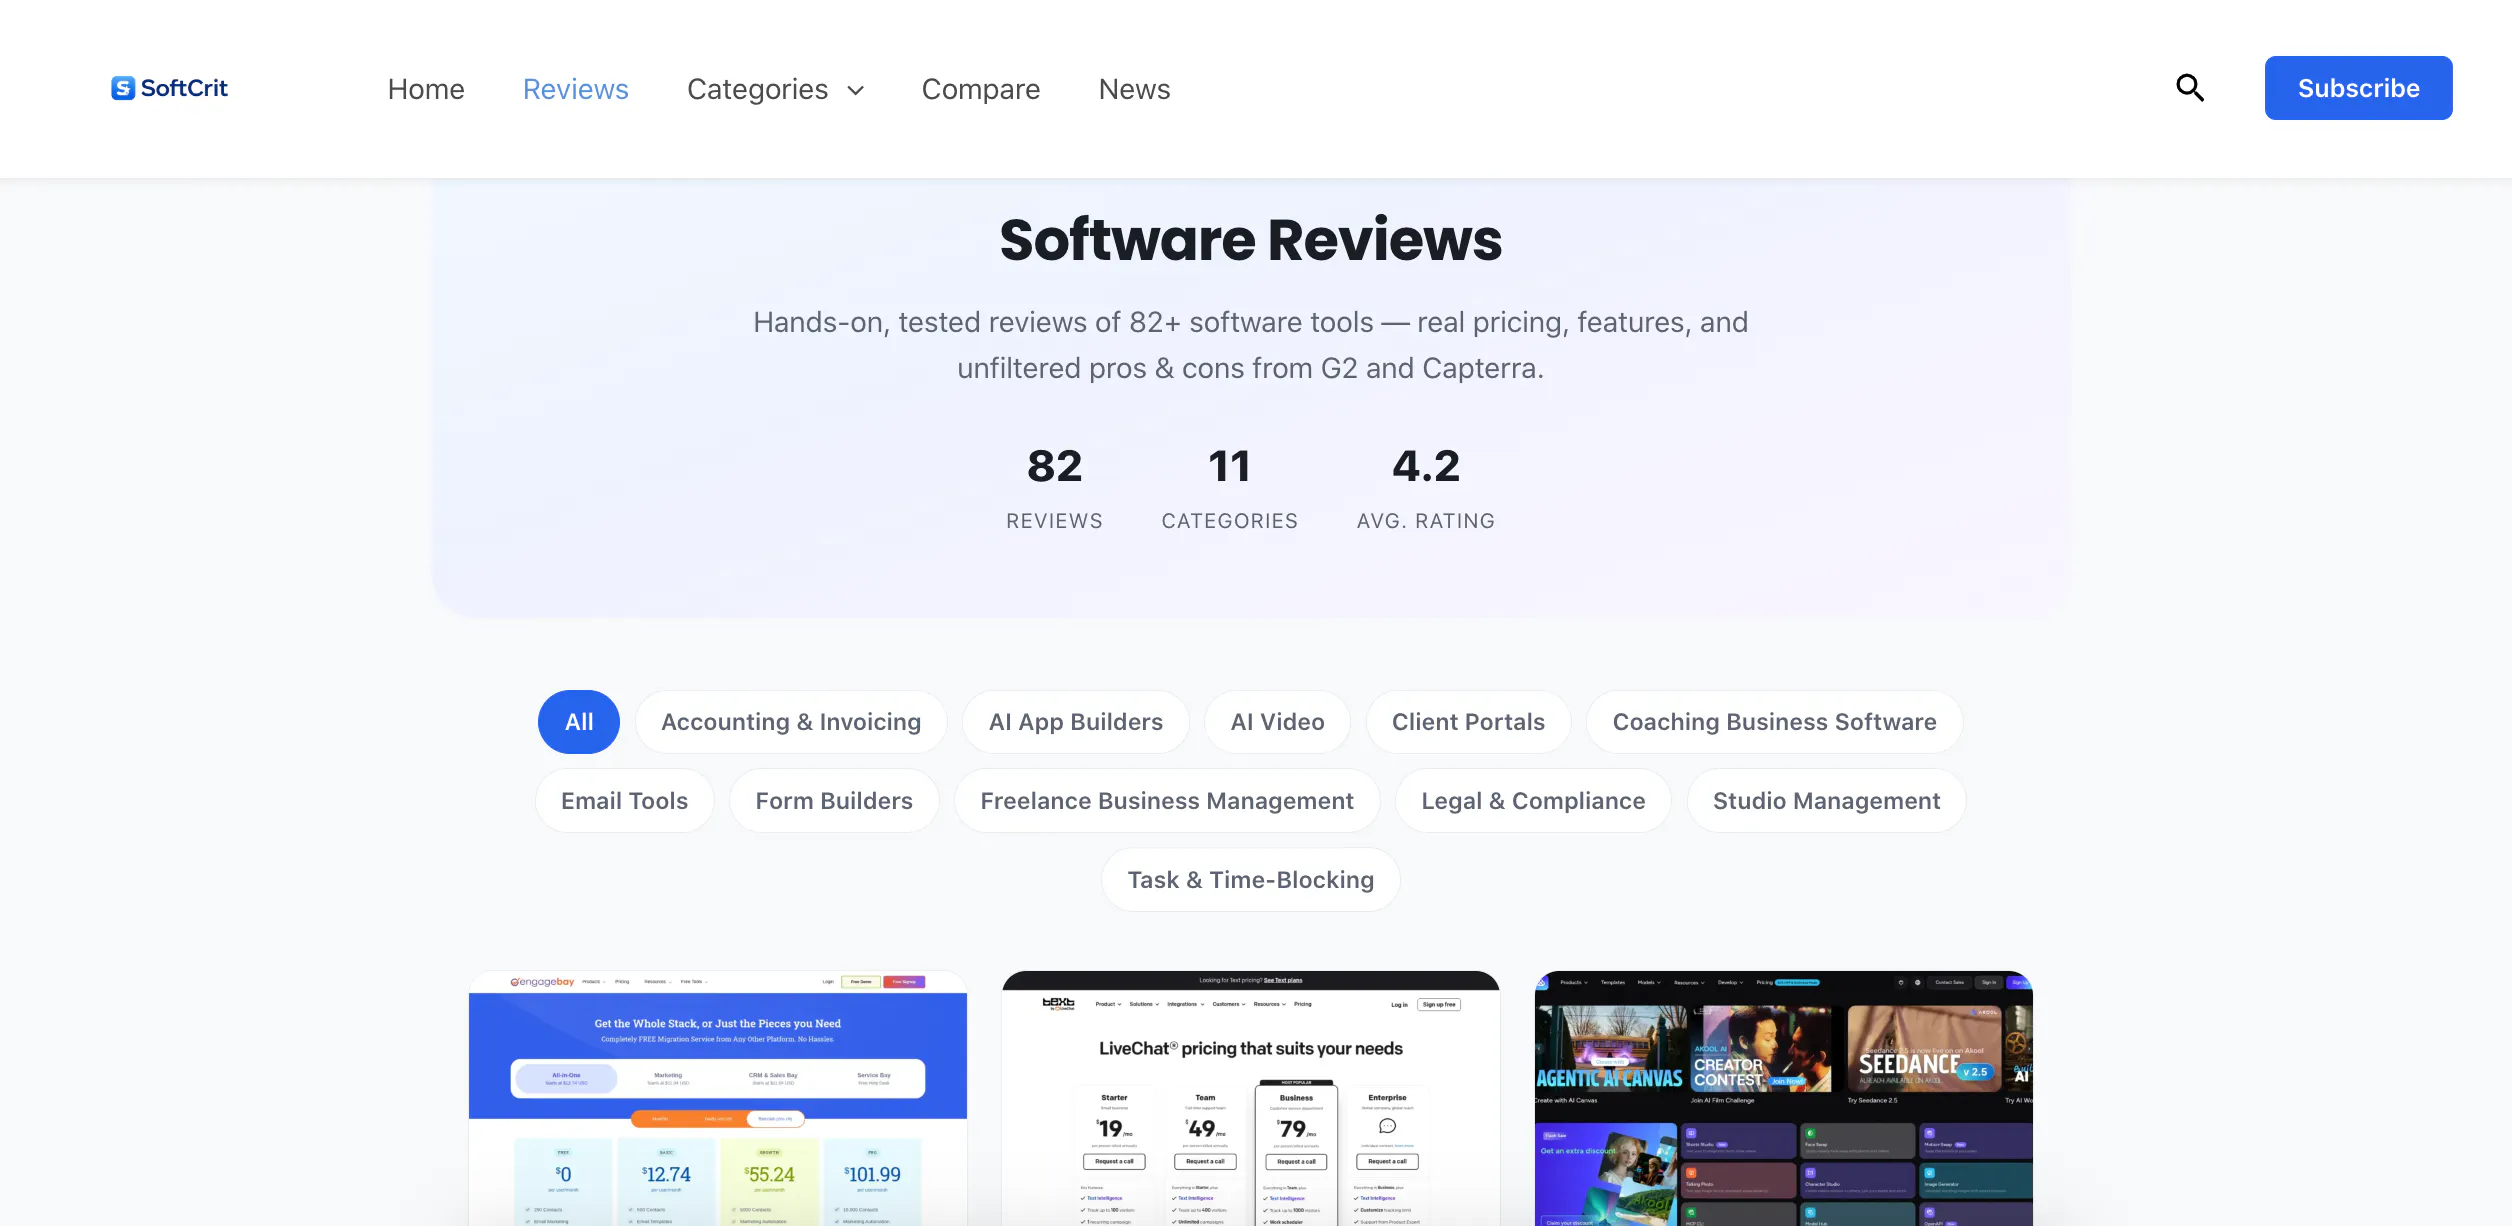Click the 82 Reviews stat
The height and width of the screenshot is (1226, 2512).
coord(1054,488)
